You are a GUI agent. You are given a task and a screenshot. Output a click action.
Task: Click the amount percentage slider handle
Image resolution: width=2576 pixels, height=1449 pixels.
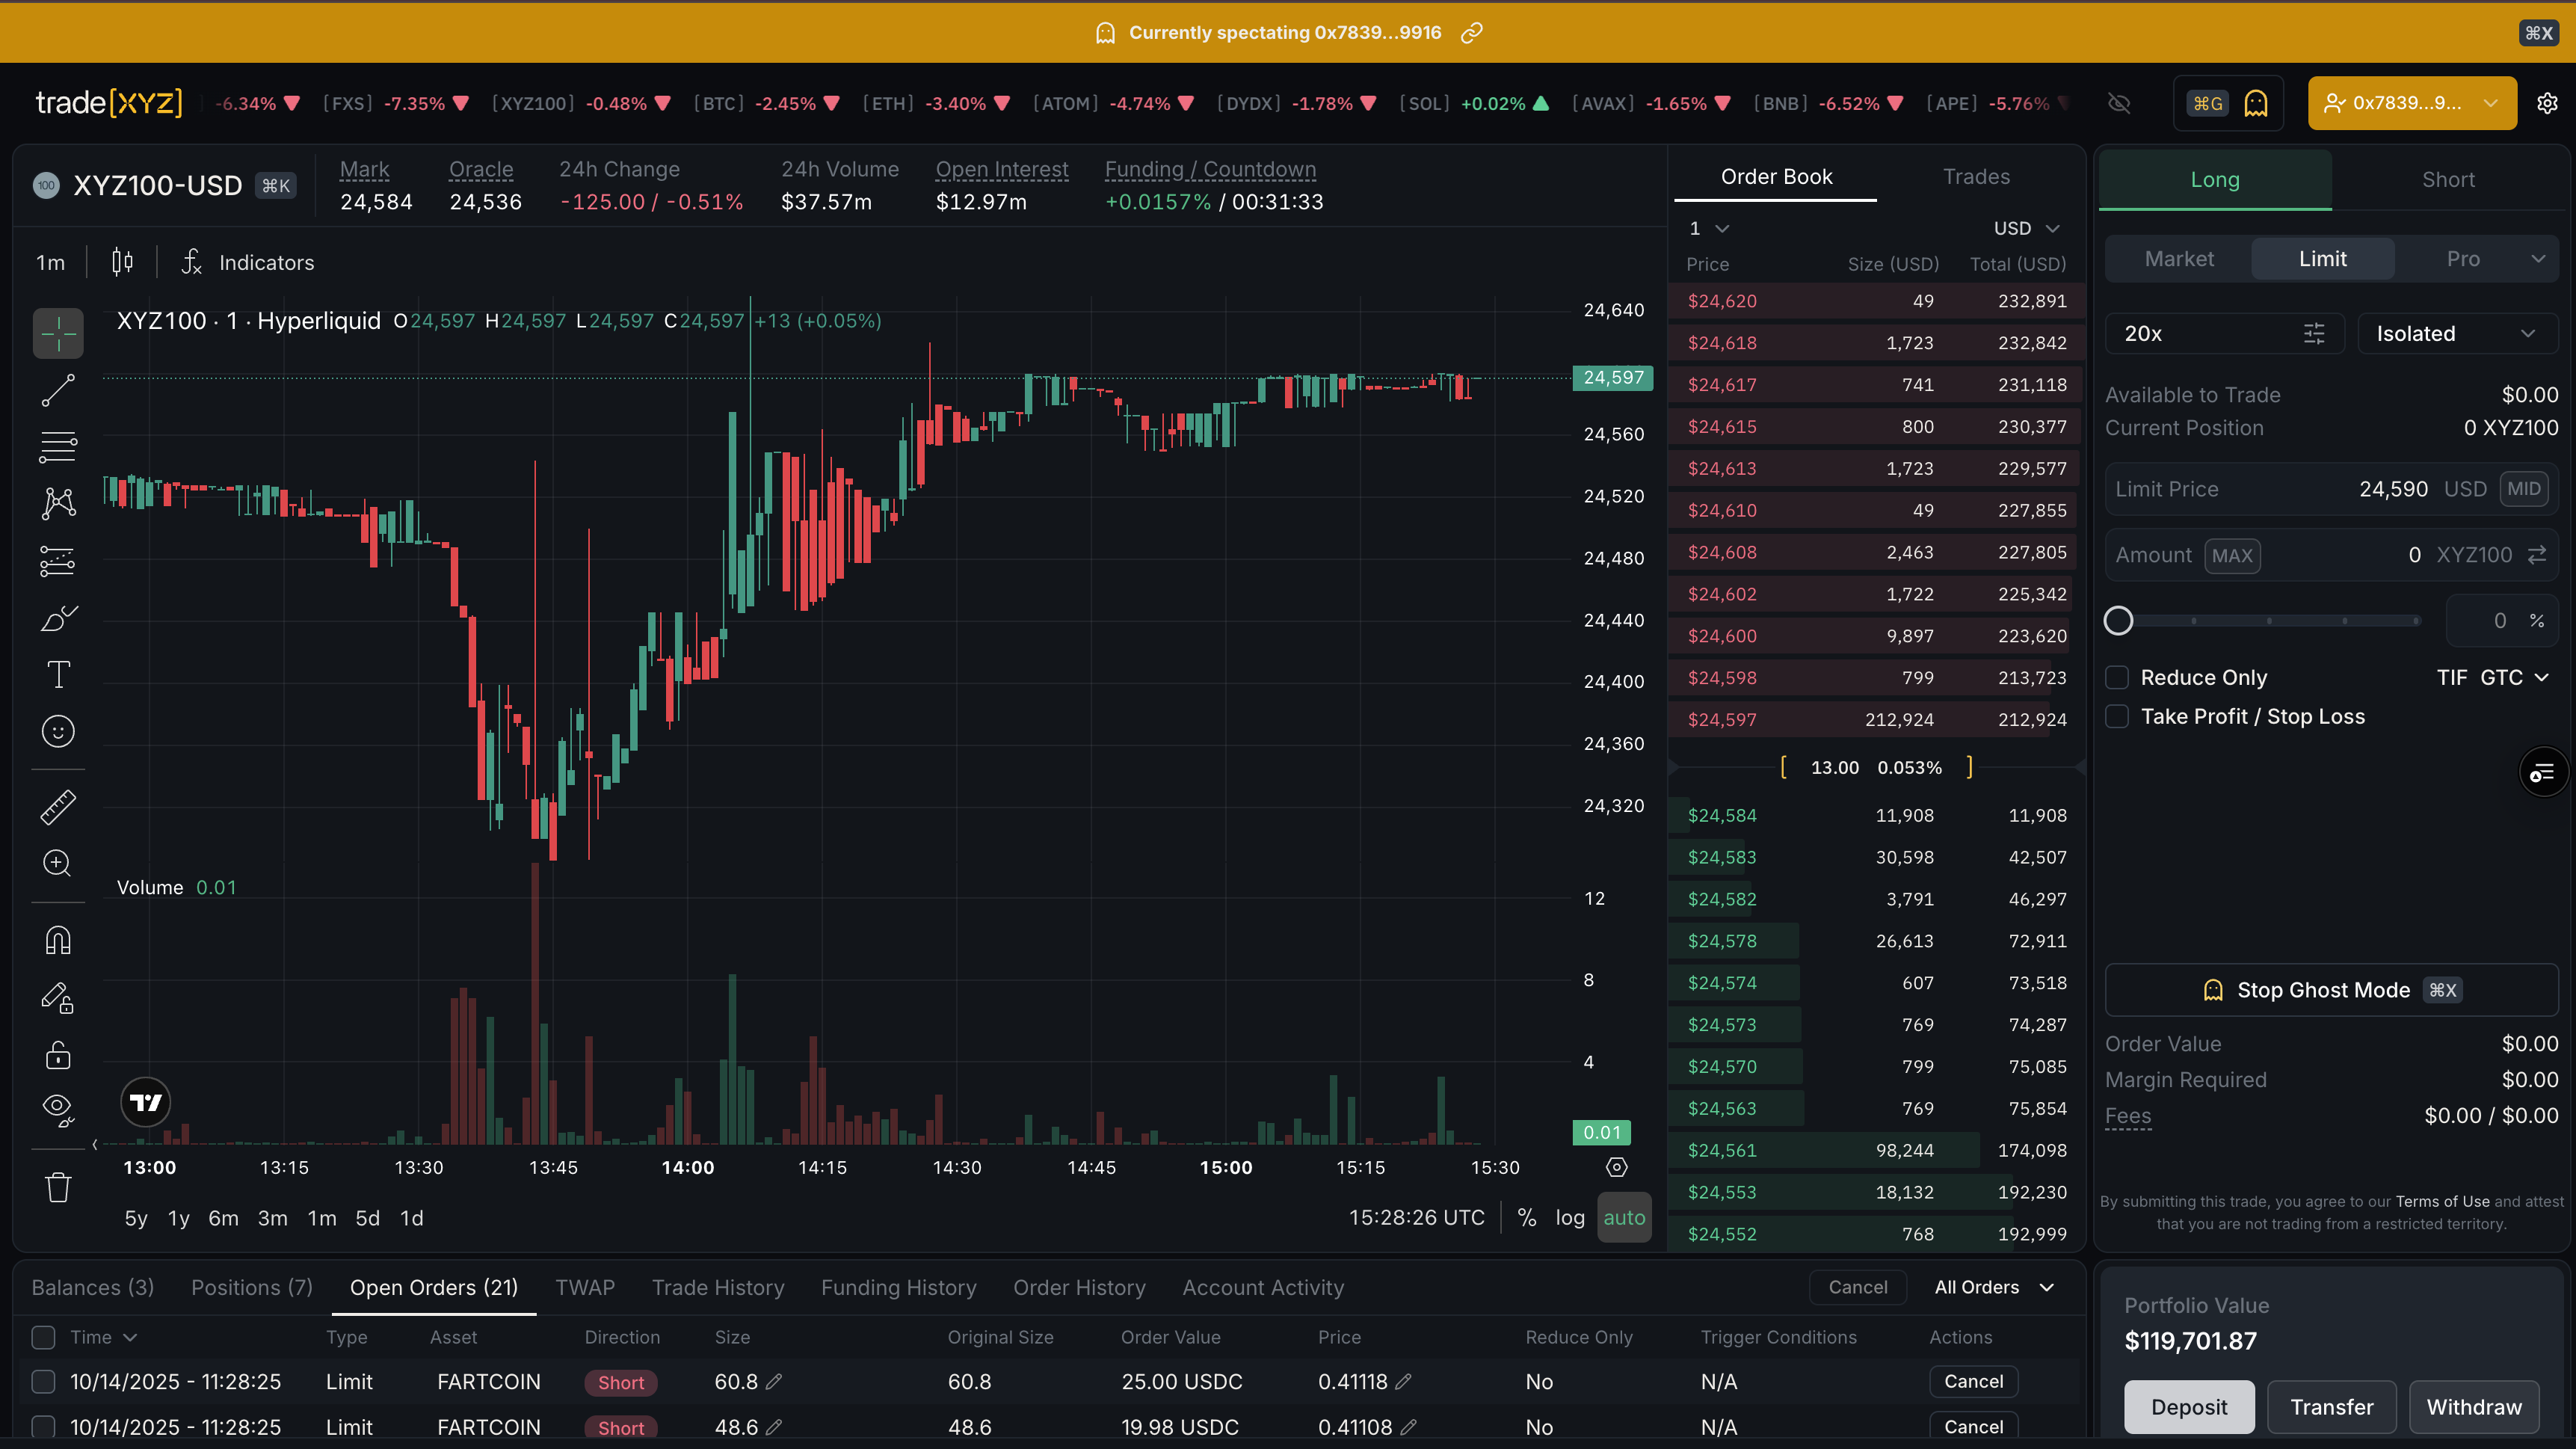point(2118,621)
